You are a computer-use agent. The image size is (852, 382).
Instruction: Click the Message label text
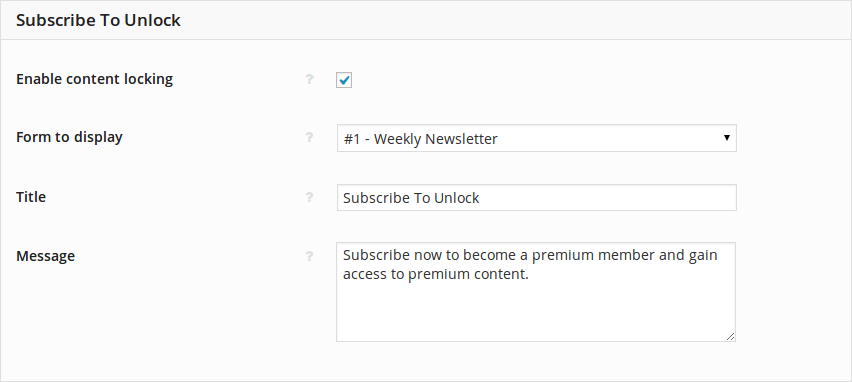coord(46,256)
